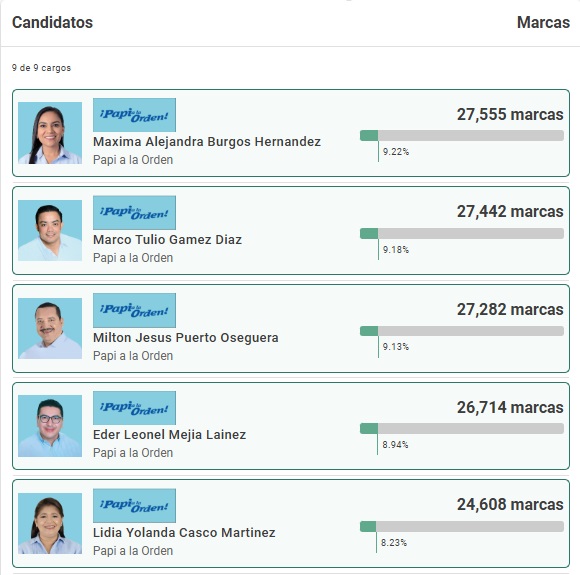This screenshot has width=580, height=575.
Task: Click Milton Jesus Puerto Oseguera's candidate photo
Action: [50, 328]
